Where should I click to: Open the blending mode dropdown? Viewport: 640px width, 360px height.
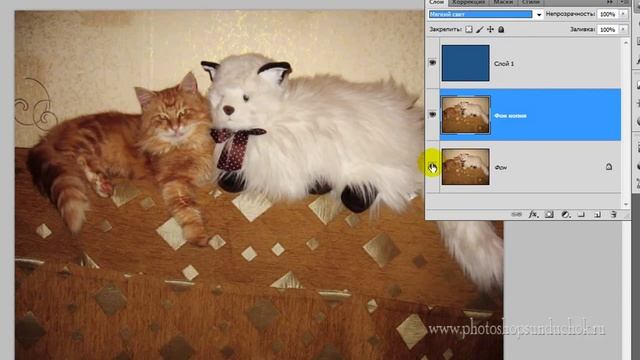(x=539, y=14)
